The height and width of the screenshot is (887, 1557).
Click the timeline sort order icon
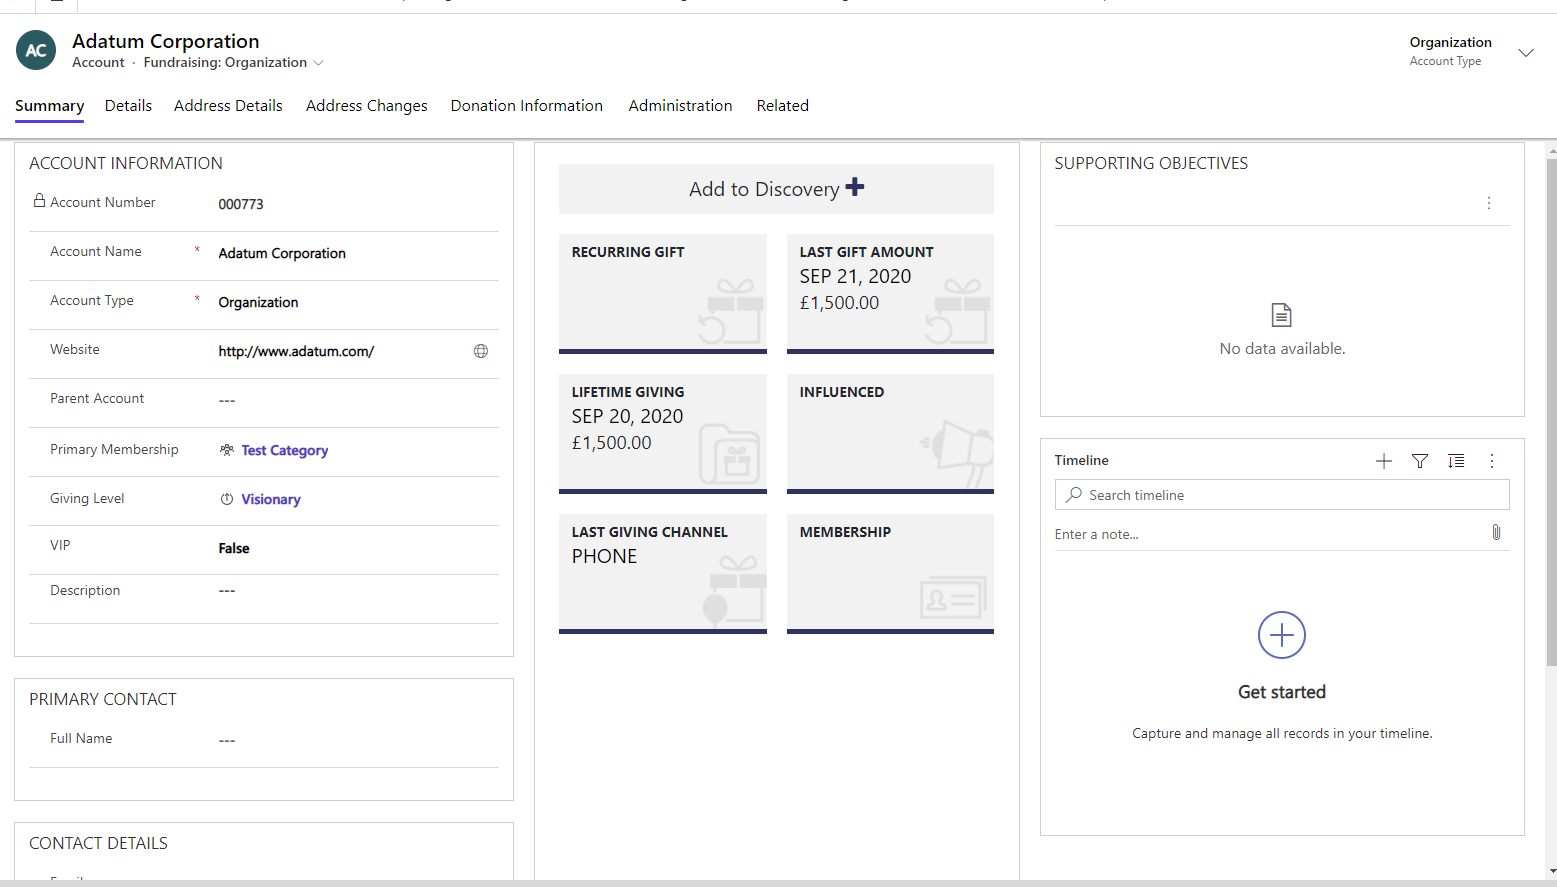(1456, 461)
